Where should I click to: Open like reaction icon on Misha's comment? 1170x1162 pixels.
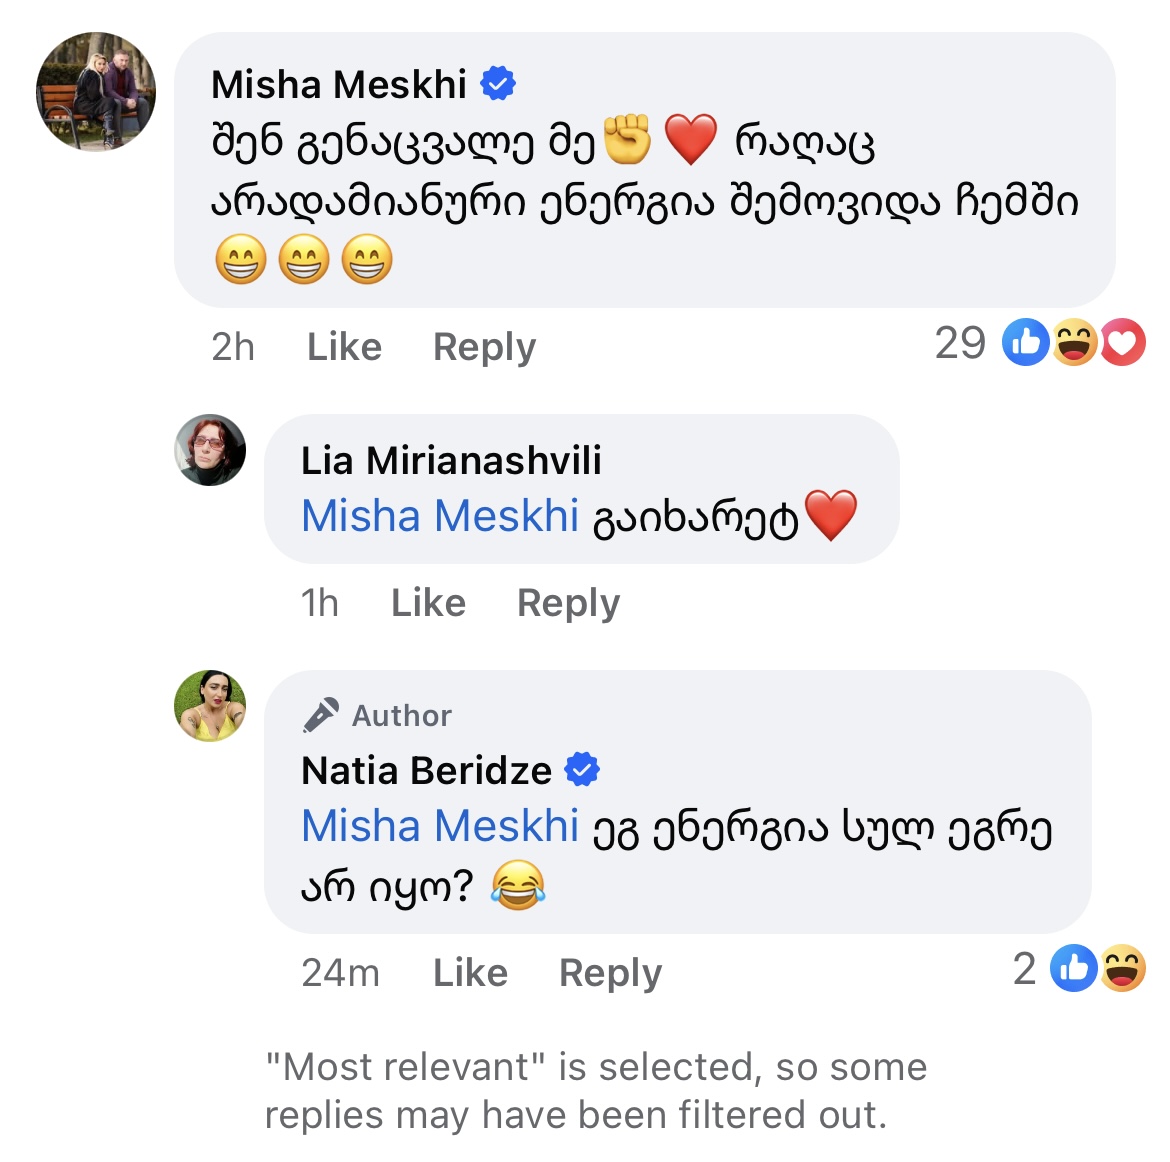point(1025,343)
